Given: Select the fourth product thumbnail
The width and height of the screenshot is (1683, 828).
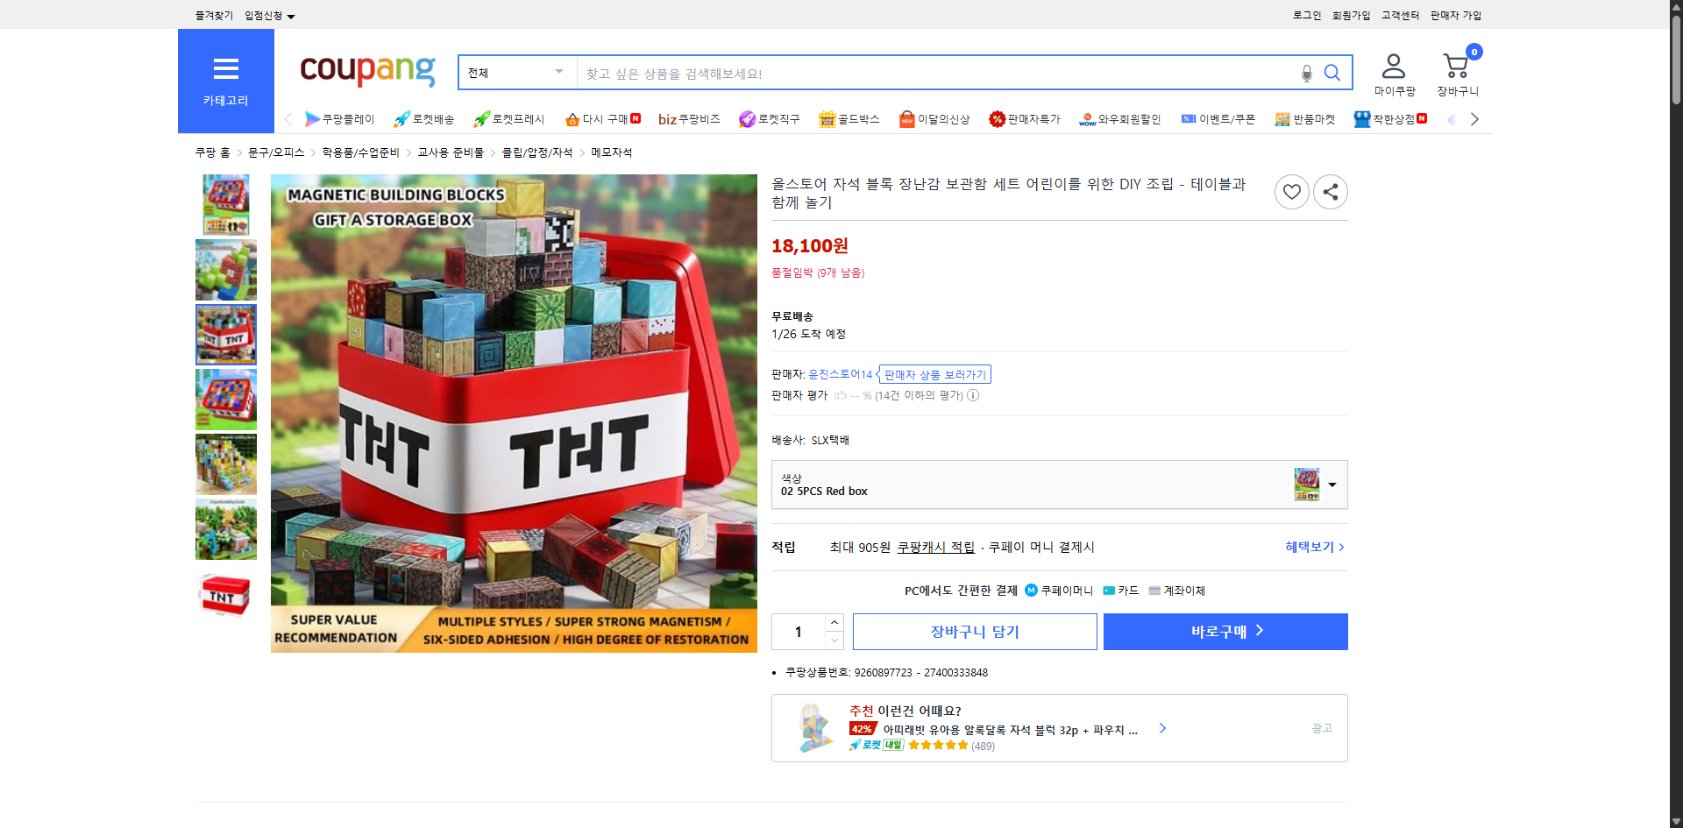Looking at the screenshot, I should pyautogui.click(x=226, y=399).
